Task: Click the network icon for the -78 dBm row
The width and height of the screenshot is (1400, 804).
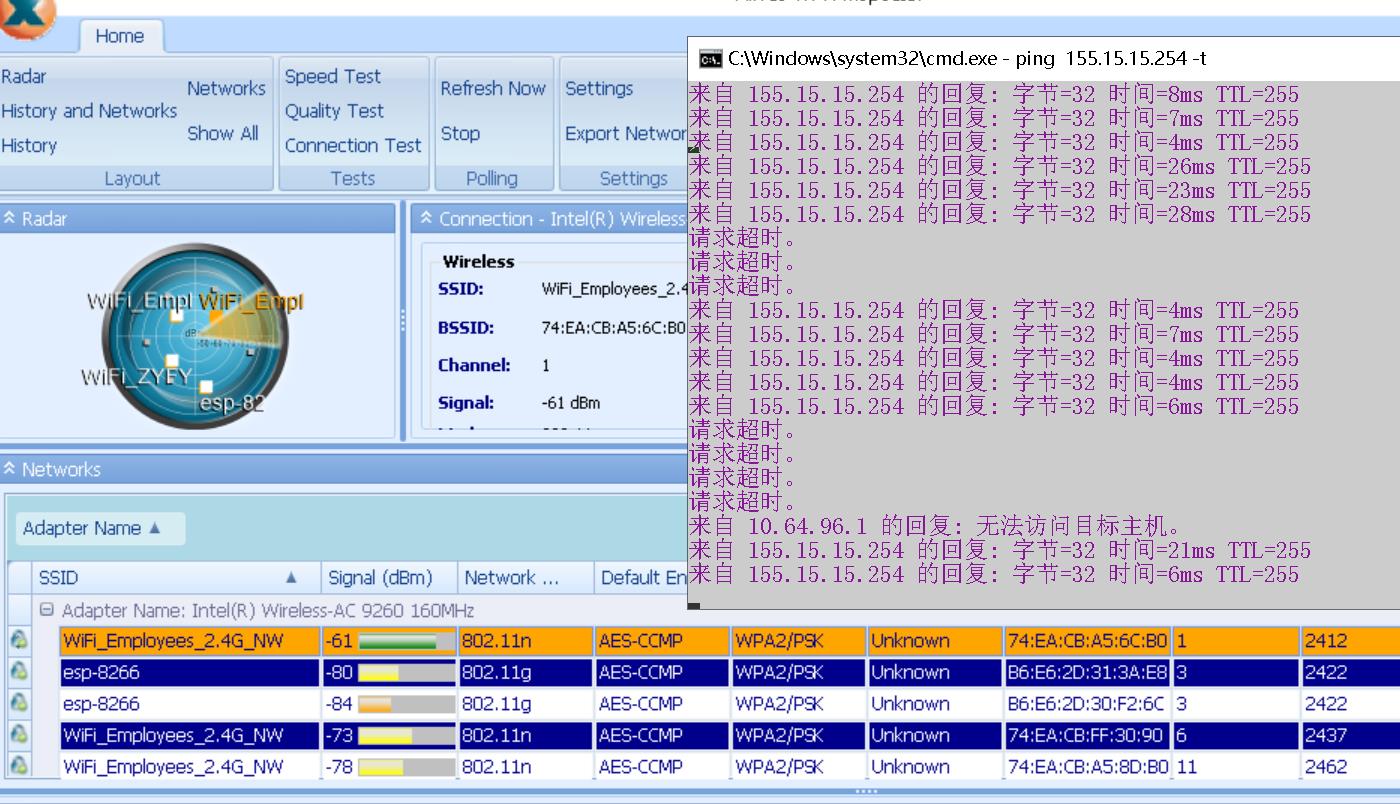Action: pyautogui.click(x=19, y=767)
